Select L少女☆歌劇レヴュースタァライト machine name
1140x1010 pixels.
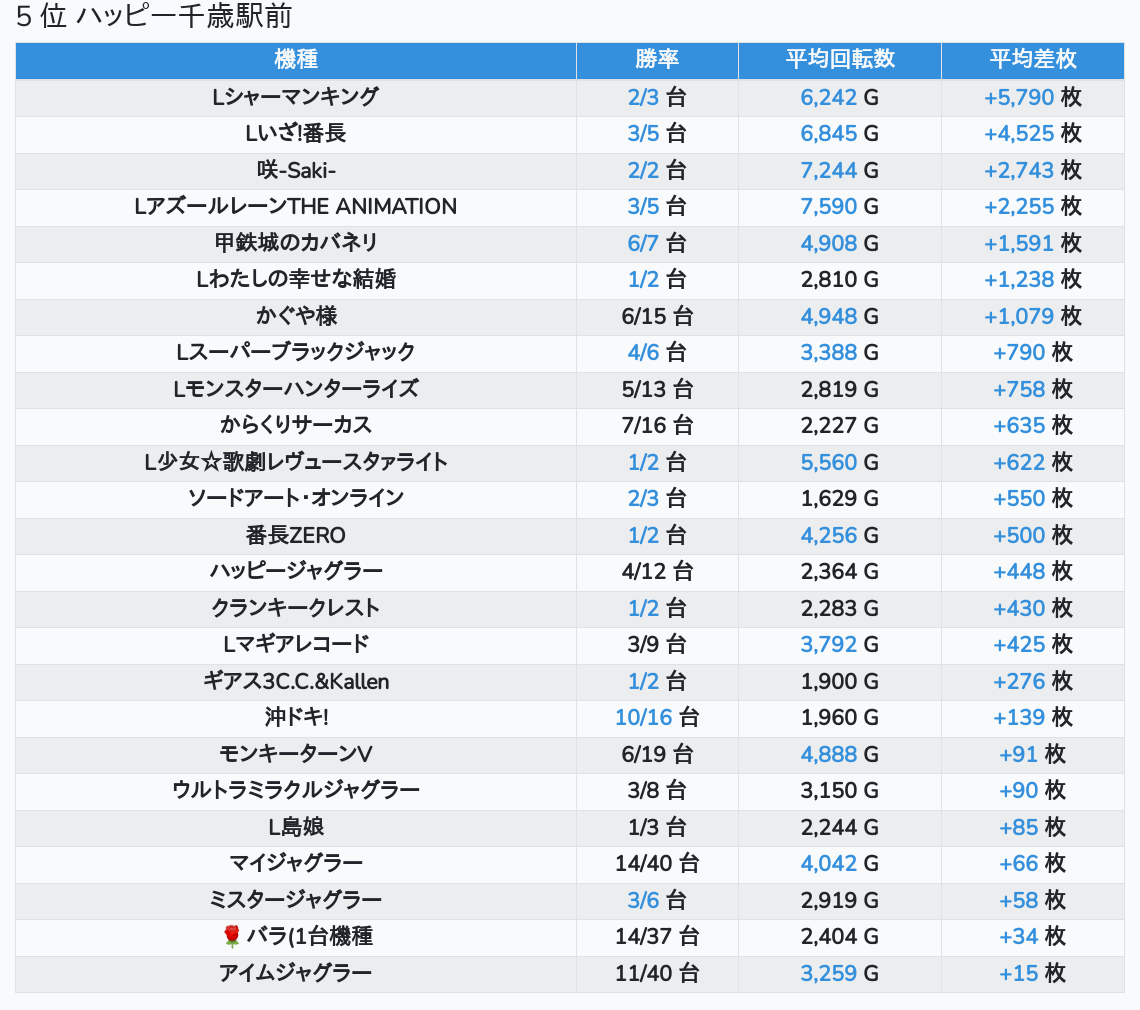[296, 462]
